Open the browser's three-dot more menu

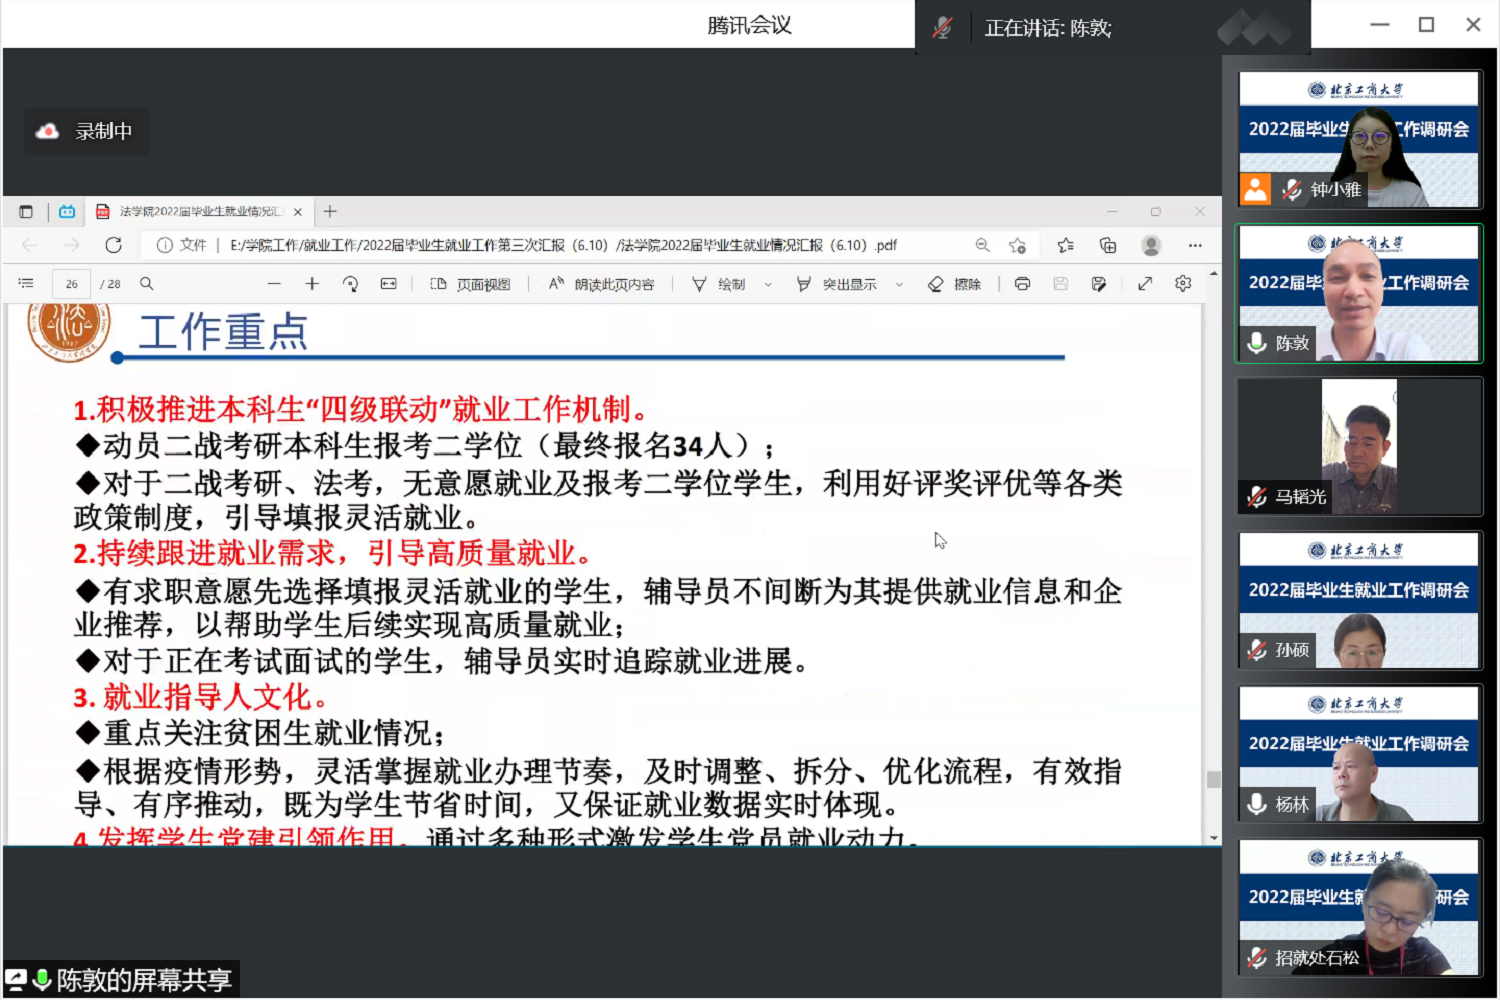[x=1195, y=245]
